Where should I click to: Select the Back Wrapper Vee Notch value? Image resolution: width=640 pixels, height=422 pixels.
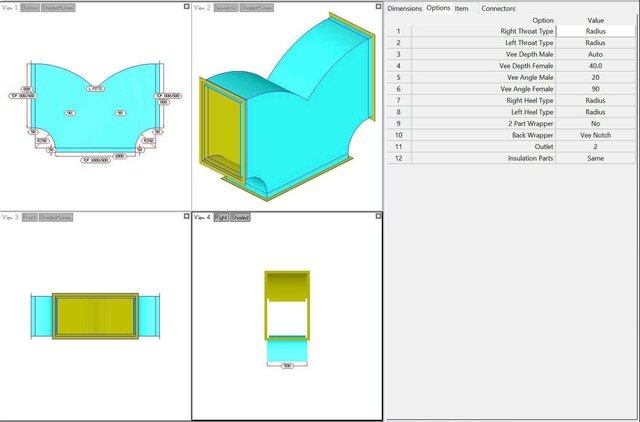[595, 134]
